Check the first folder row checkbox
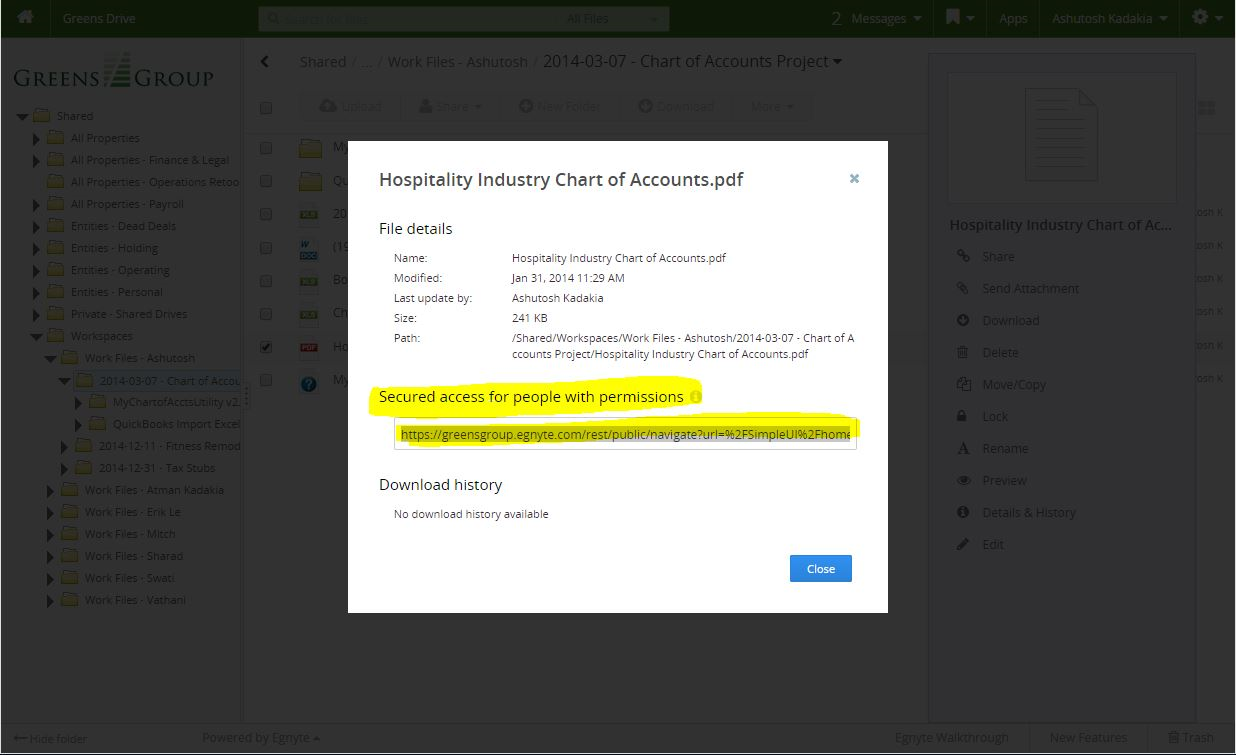 tap(266, 148)
